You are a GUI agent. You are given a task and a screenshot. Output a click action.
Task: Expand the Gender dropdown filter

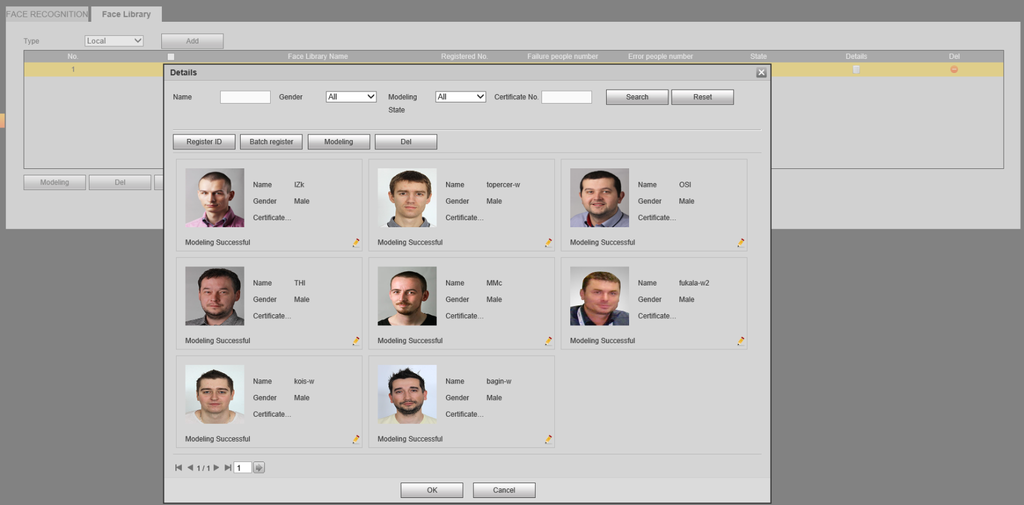click(351, 97)
